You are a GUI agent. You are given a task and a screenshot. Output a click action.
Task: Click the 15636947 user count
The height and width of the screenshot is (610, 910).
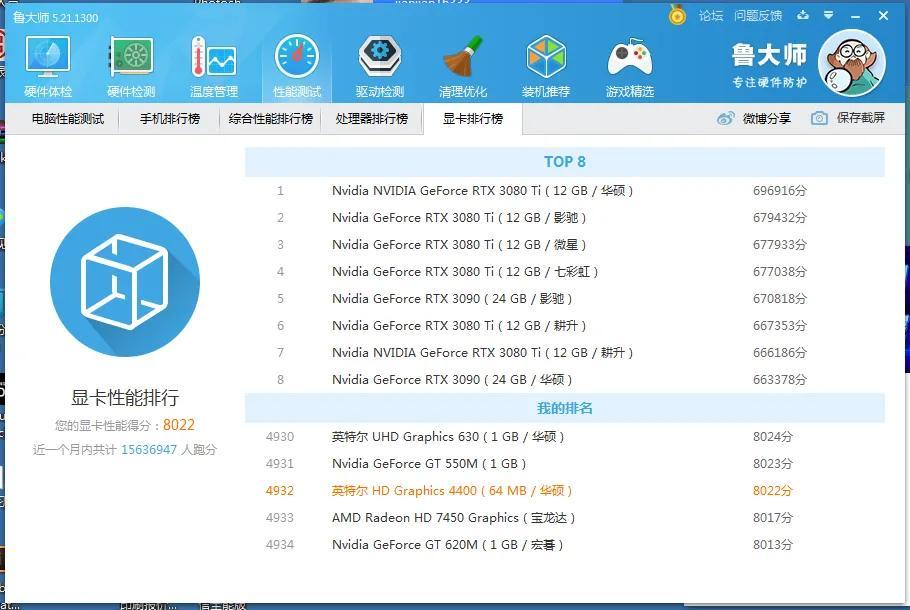(149, 450)
